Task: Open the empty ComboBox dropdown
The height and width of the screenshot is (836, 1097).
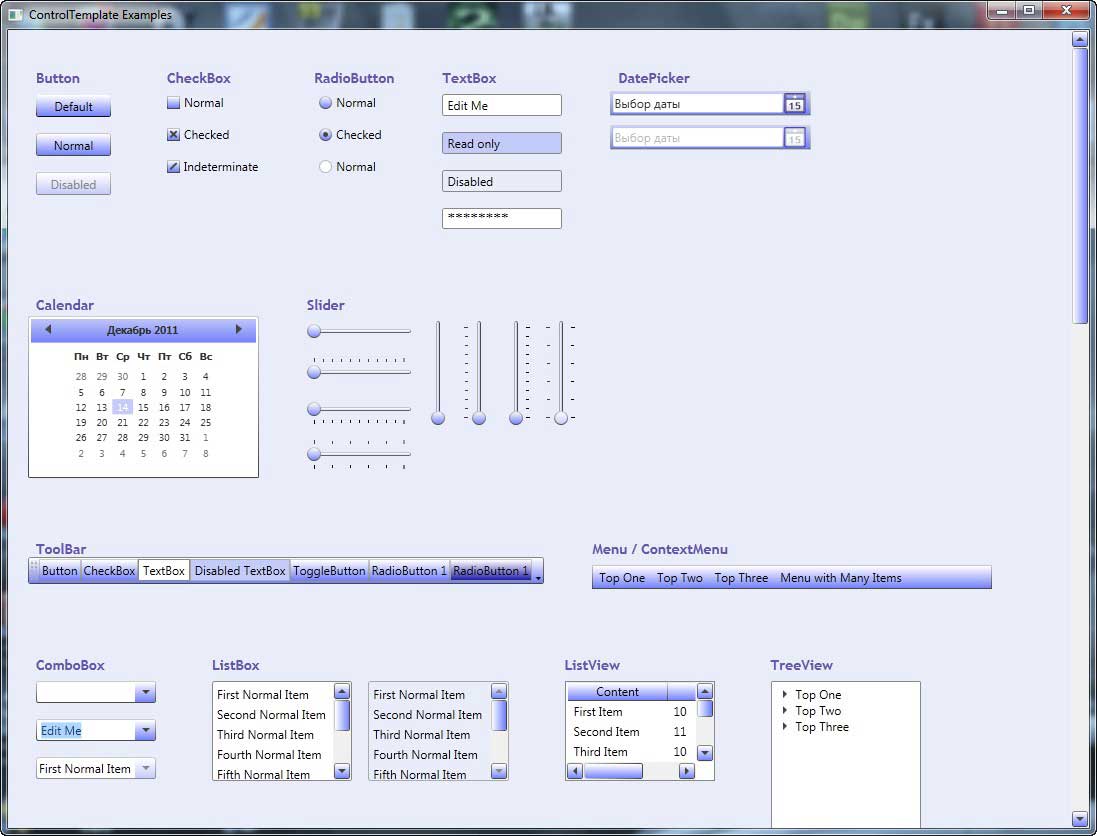Action: point(145,693)
